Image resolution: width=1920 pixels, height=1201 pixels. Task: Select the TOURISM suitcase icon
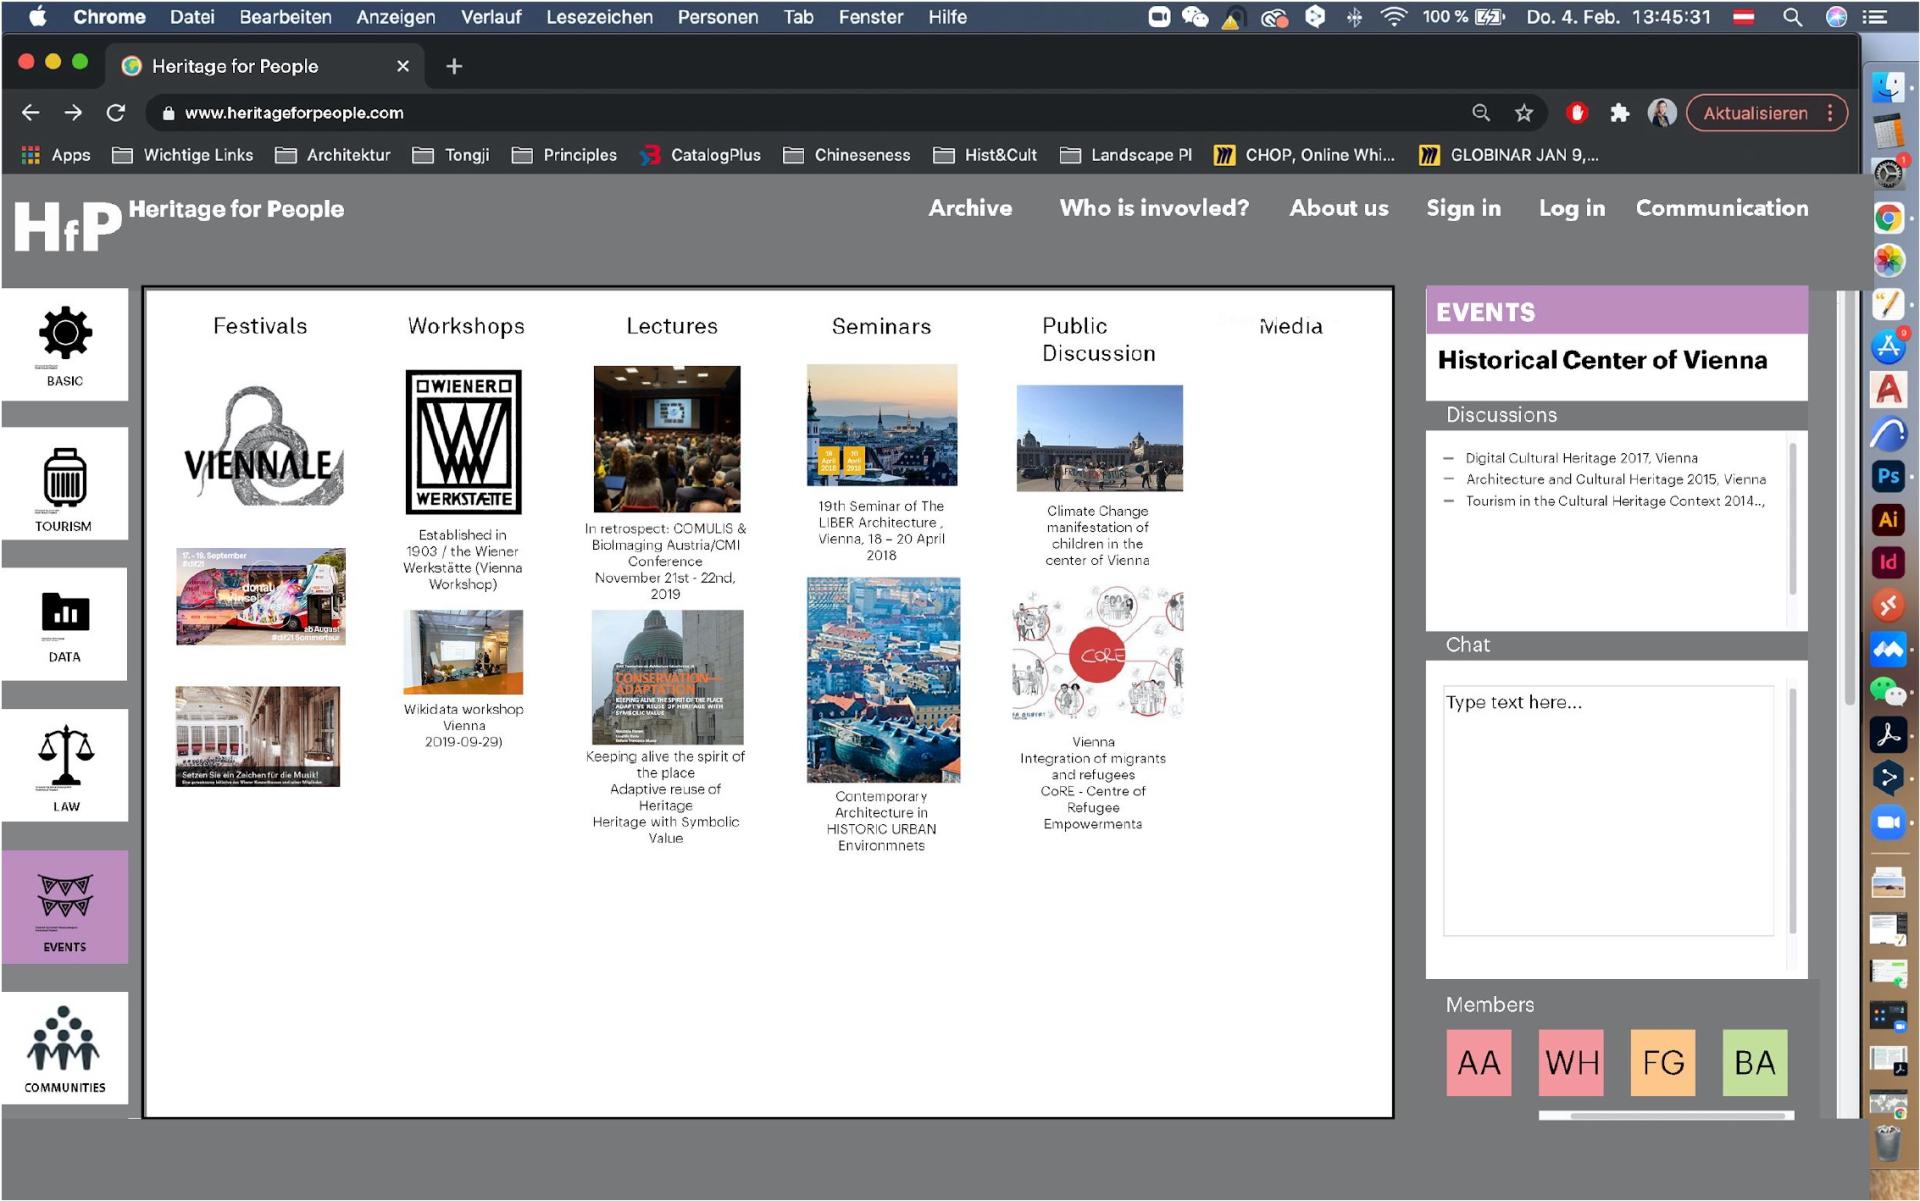[65, 478]
